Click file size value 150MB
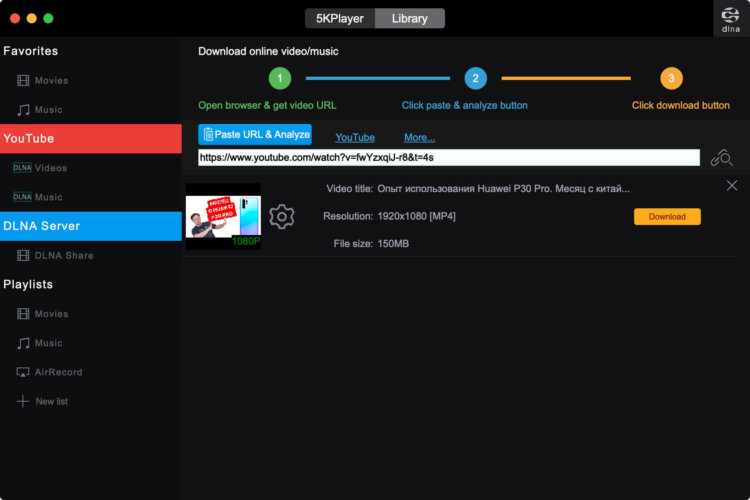The height and width of the screenshot is (500, 750). click(x=393, y=244)
